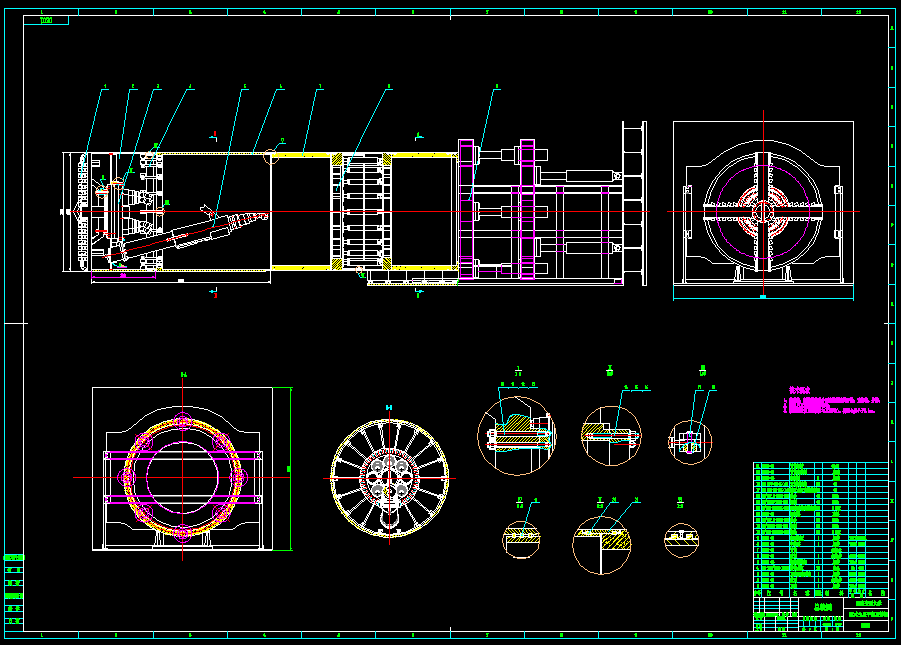Viewport: 901px width, 645px height.
Task: Select balloon number 7 leader label
Action: 320,87
